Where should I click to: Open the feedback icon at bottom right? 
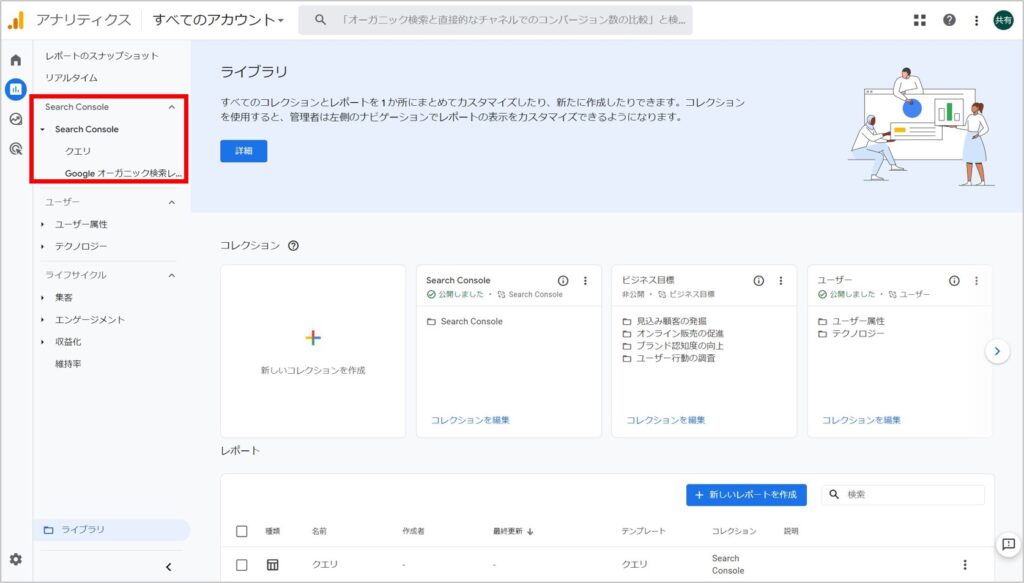coord(1008,544)
